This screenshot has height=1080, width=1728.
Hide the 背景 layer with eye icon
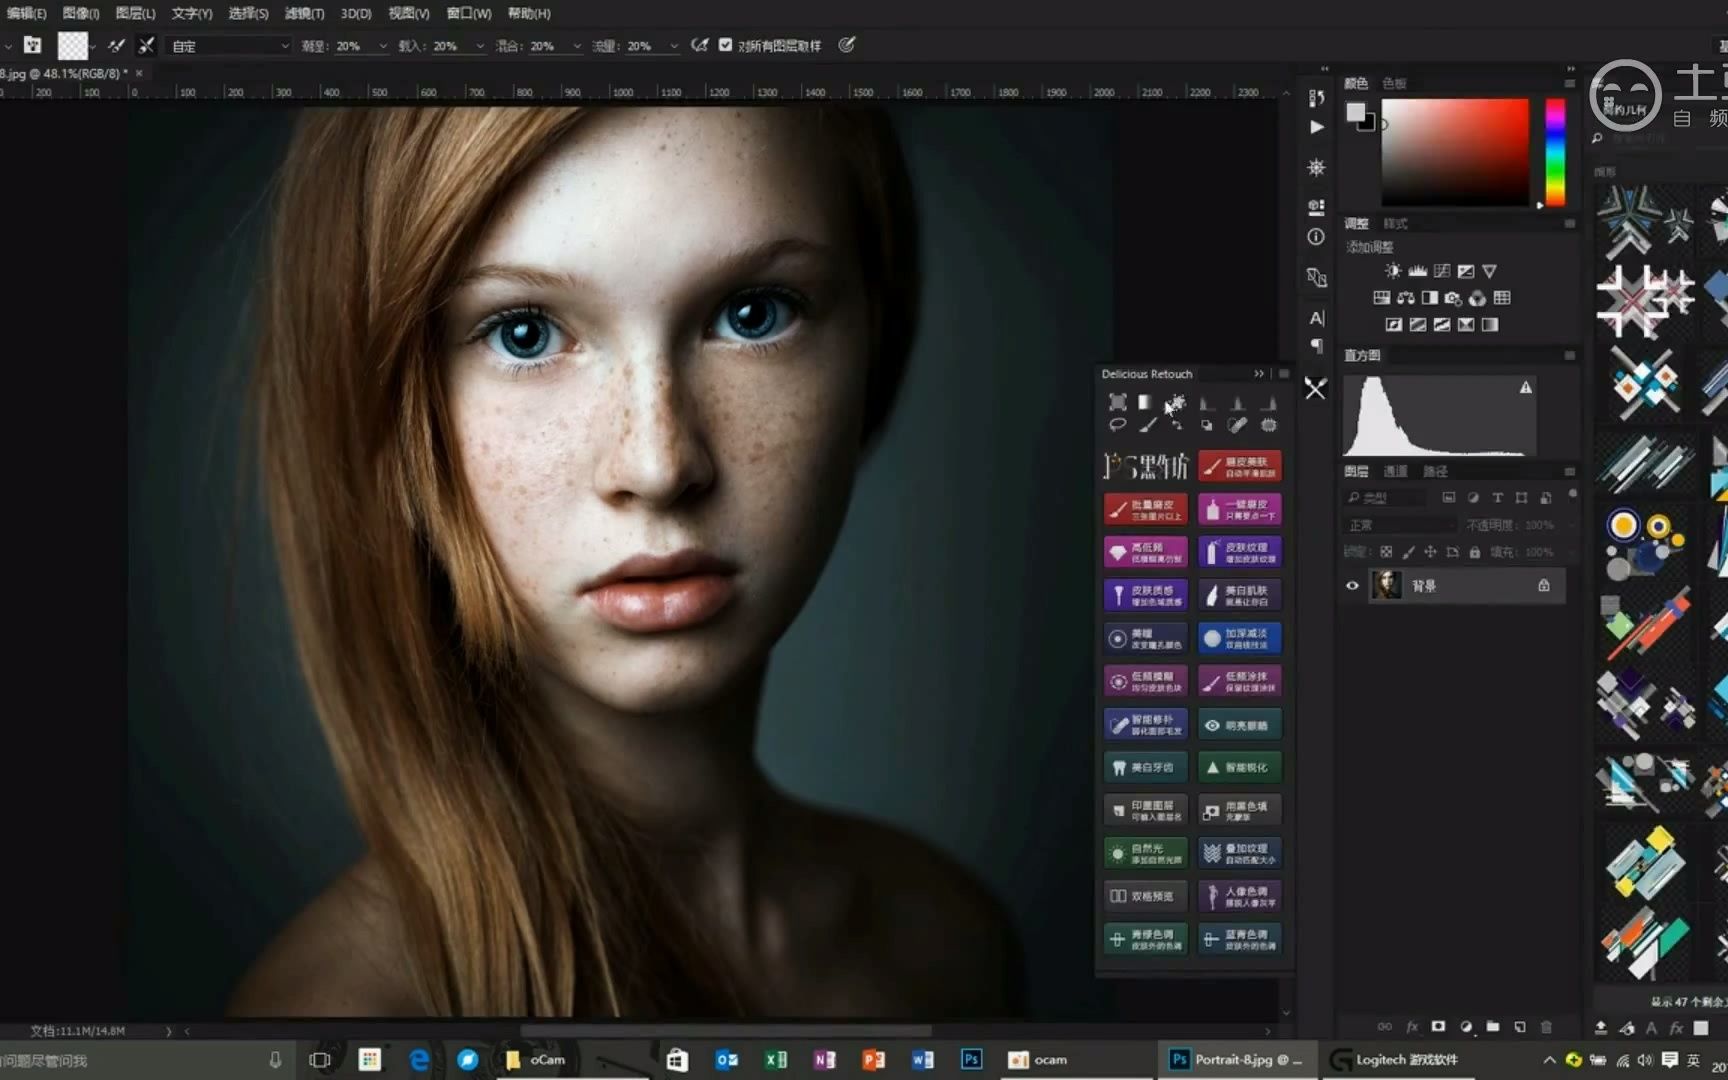pyautogui.click(x=1352, y=586)
